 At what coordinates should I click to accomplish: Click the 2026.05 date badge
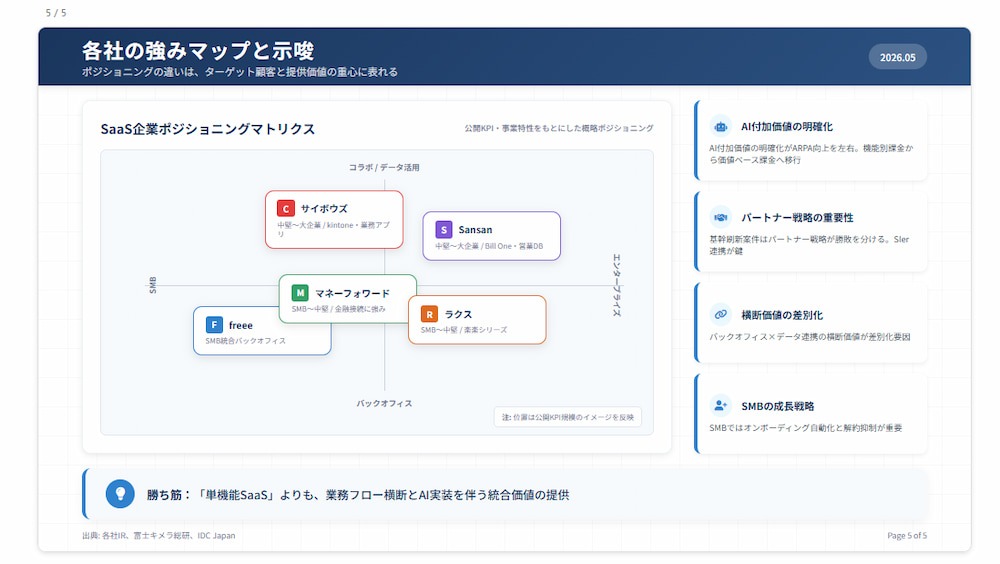[897, 57]
